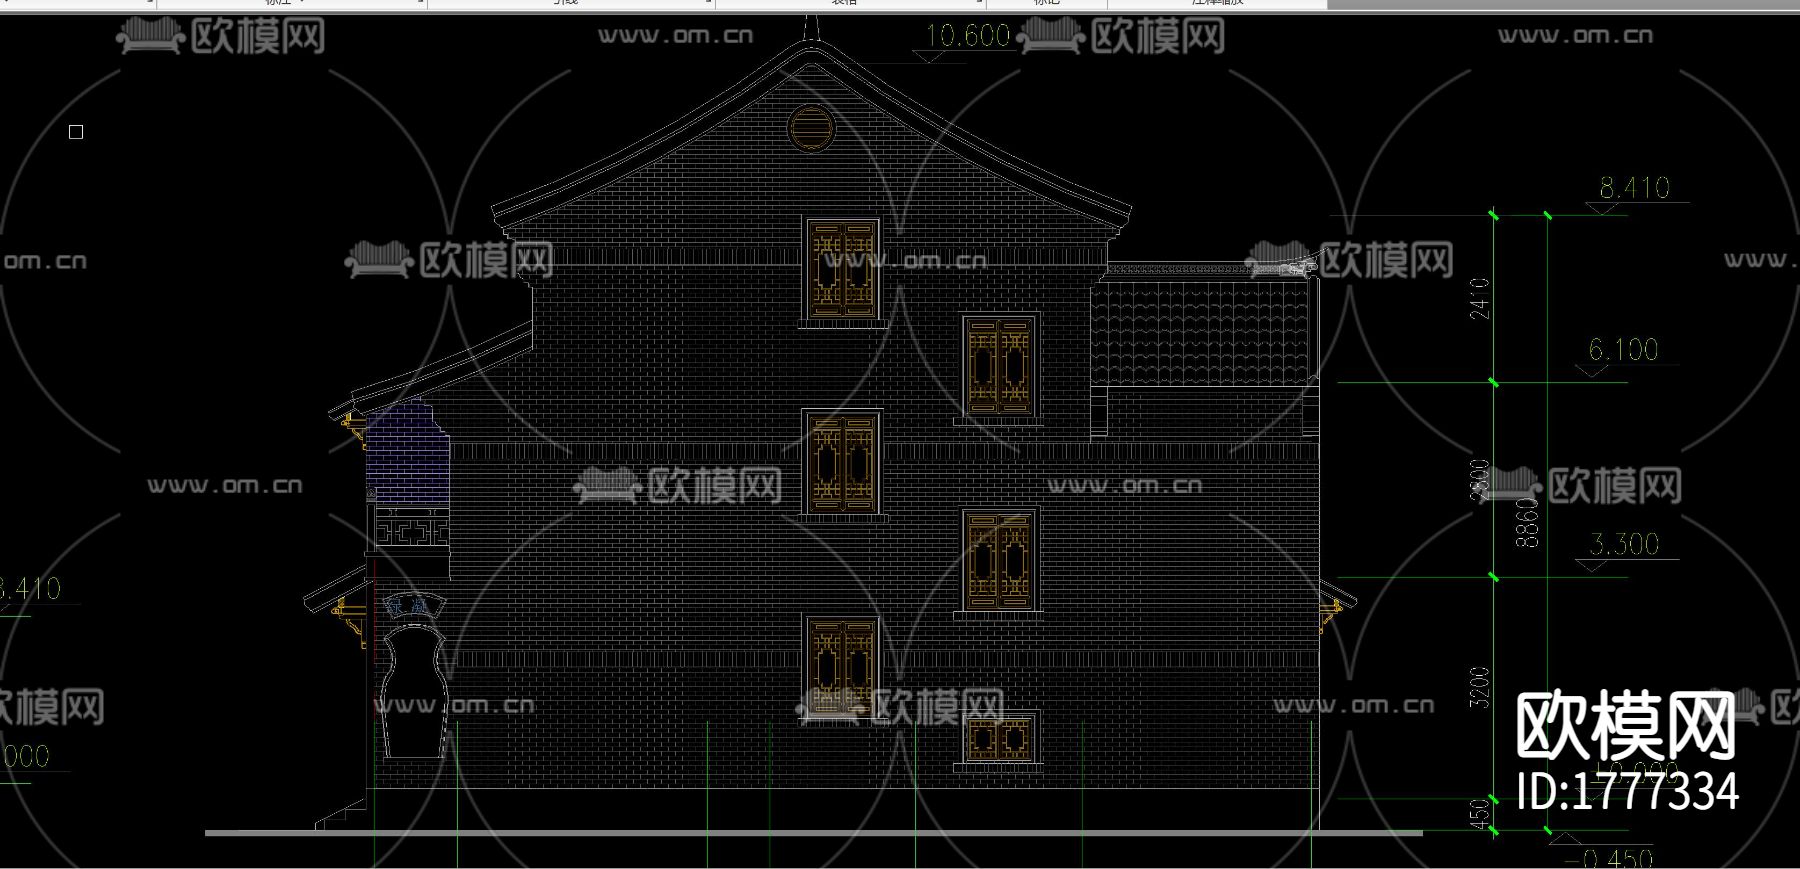Select the 10.600 elevation label at roof peak

pos(968,36)
